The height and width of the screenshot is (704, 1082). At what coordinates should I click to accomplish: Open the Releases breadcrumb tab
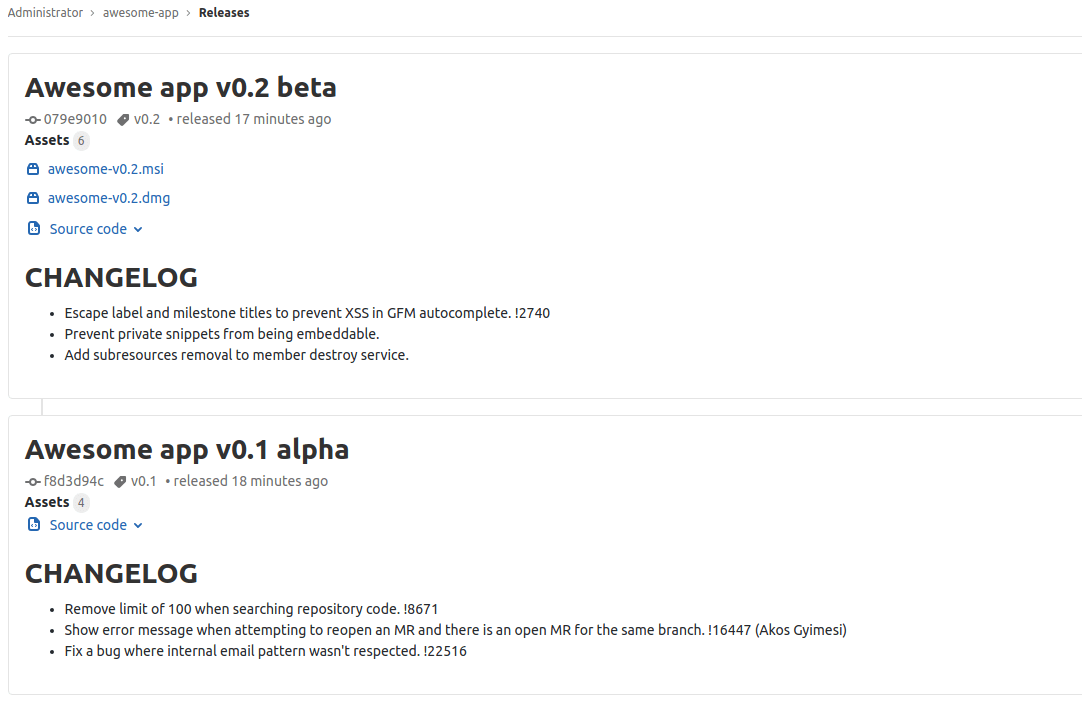[x=224, y=12]
